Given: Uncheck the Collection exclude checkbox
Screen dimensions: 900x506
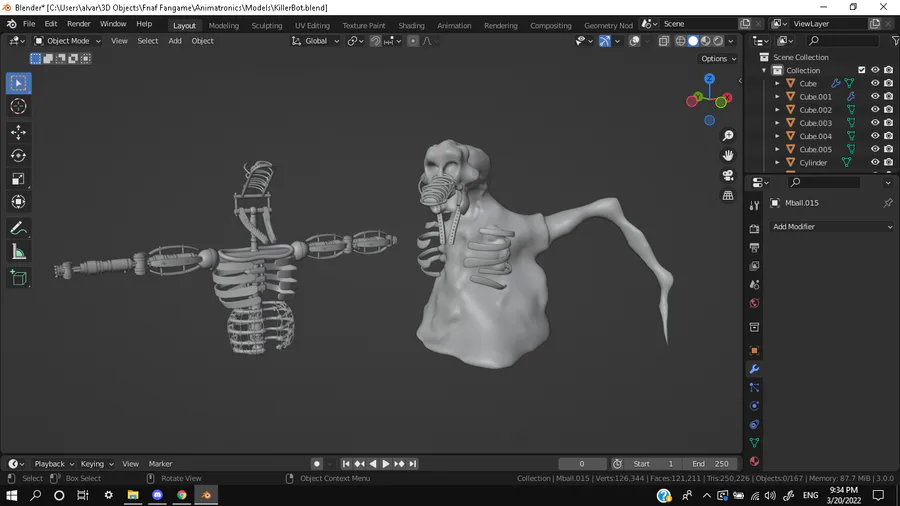Looking at the screenshot, I should [x=862, y=70].
